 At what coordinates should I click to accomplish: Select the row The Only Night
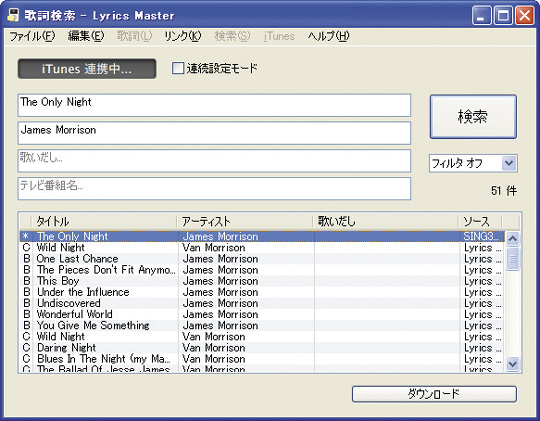pos(262,236)
